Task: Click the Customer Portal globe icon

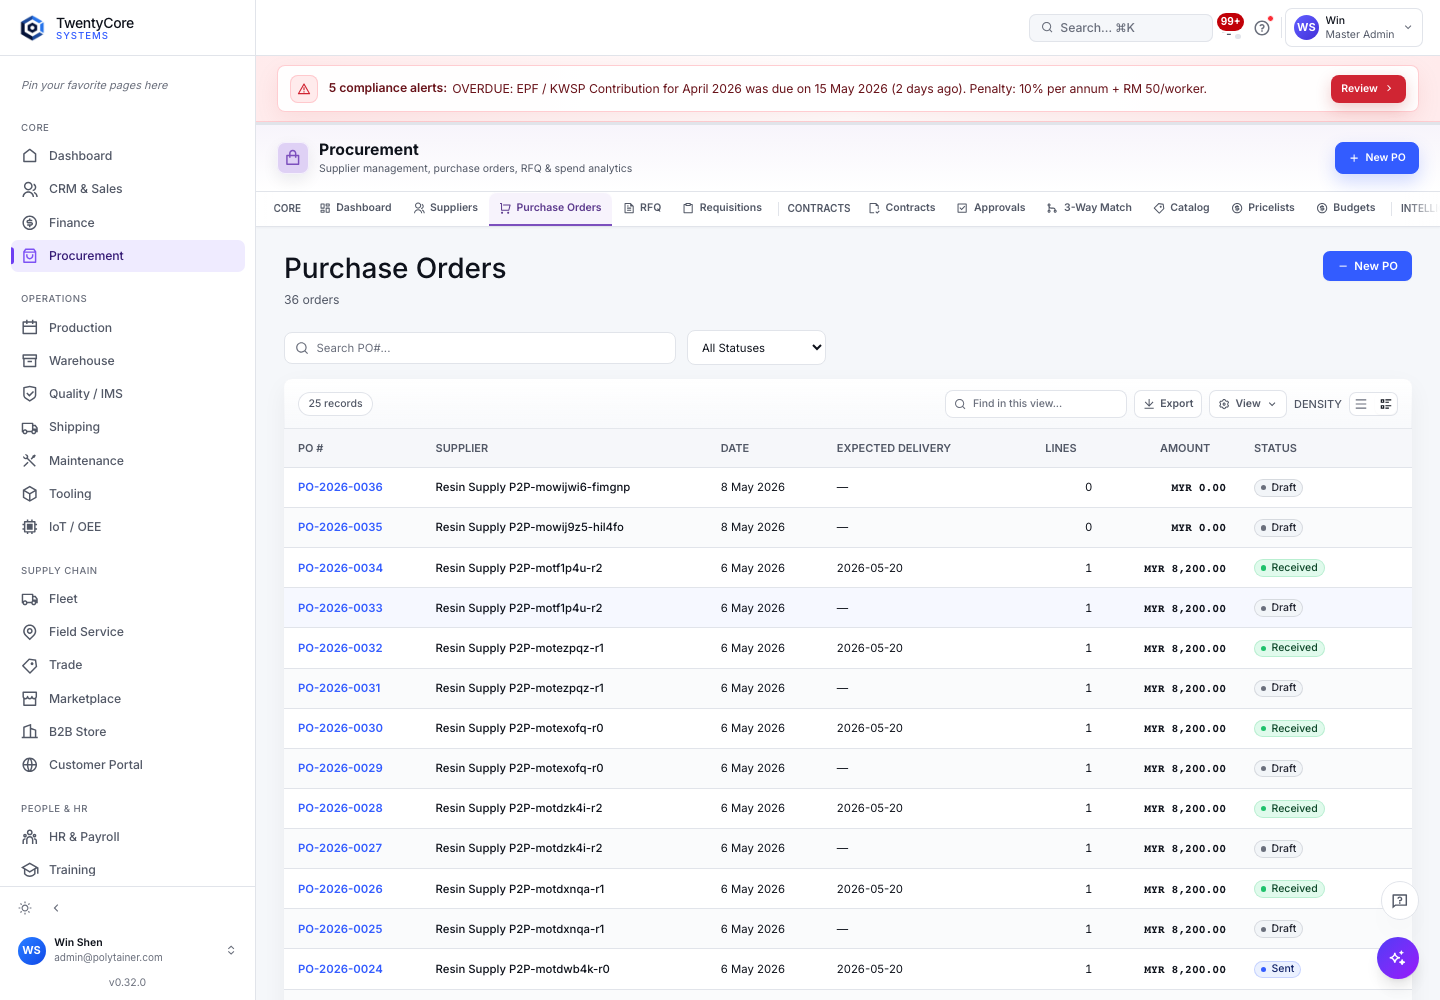Action: (30, 765)
